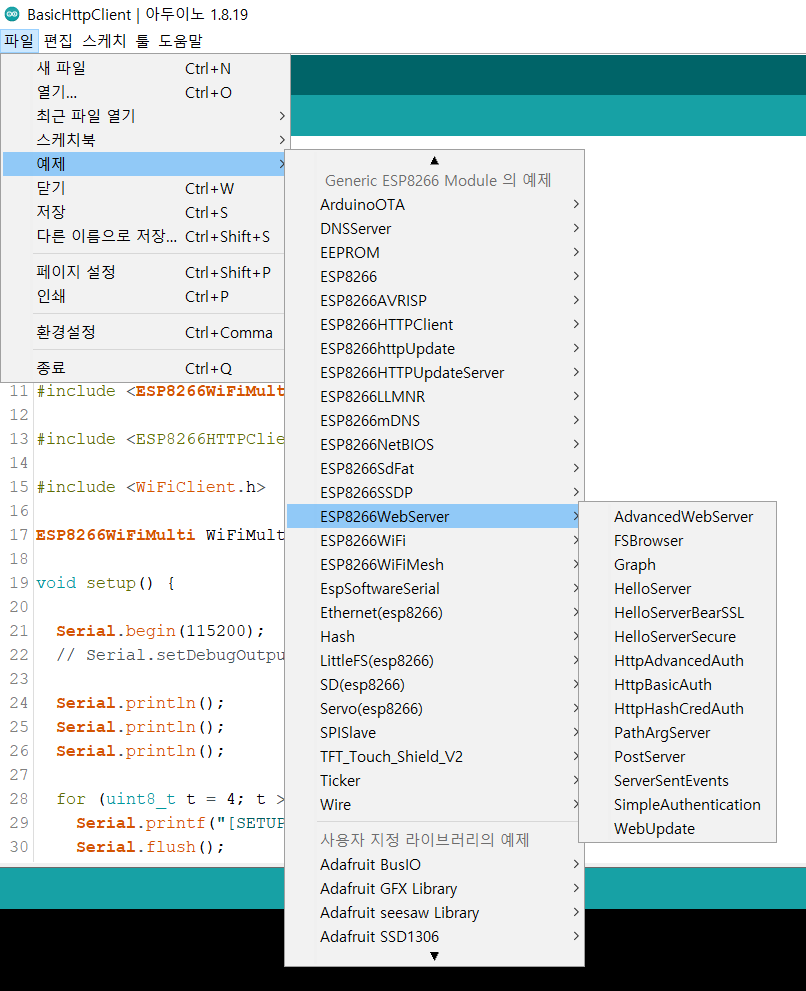Expand ESP8266AVRISP examples

pyautogui.click(x=434, y=301)
